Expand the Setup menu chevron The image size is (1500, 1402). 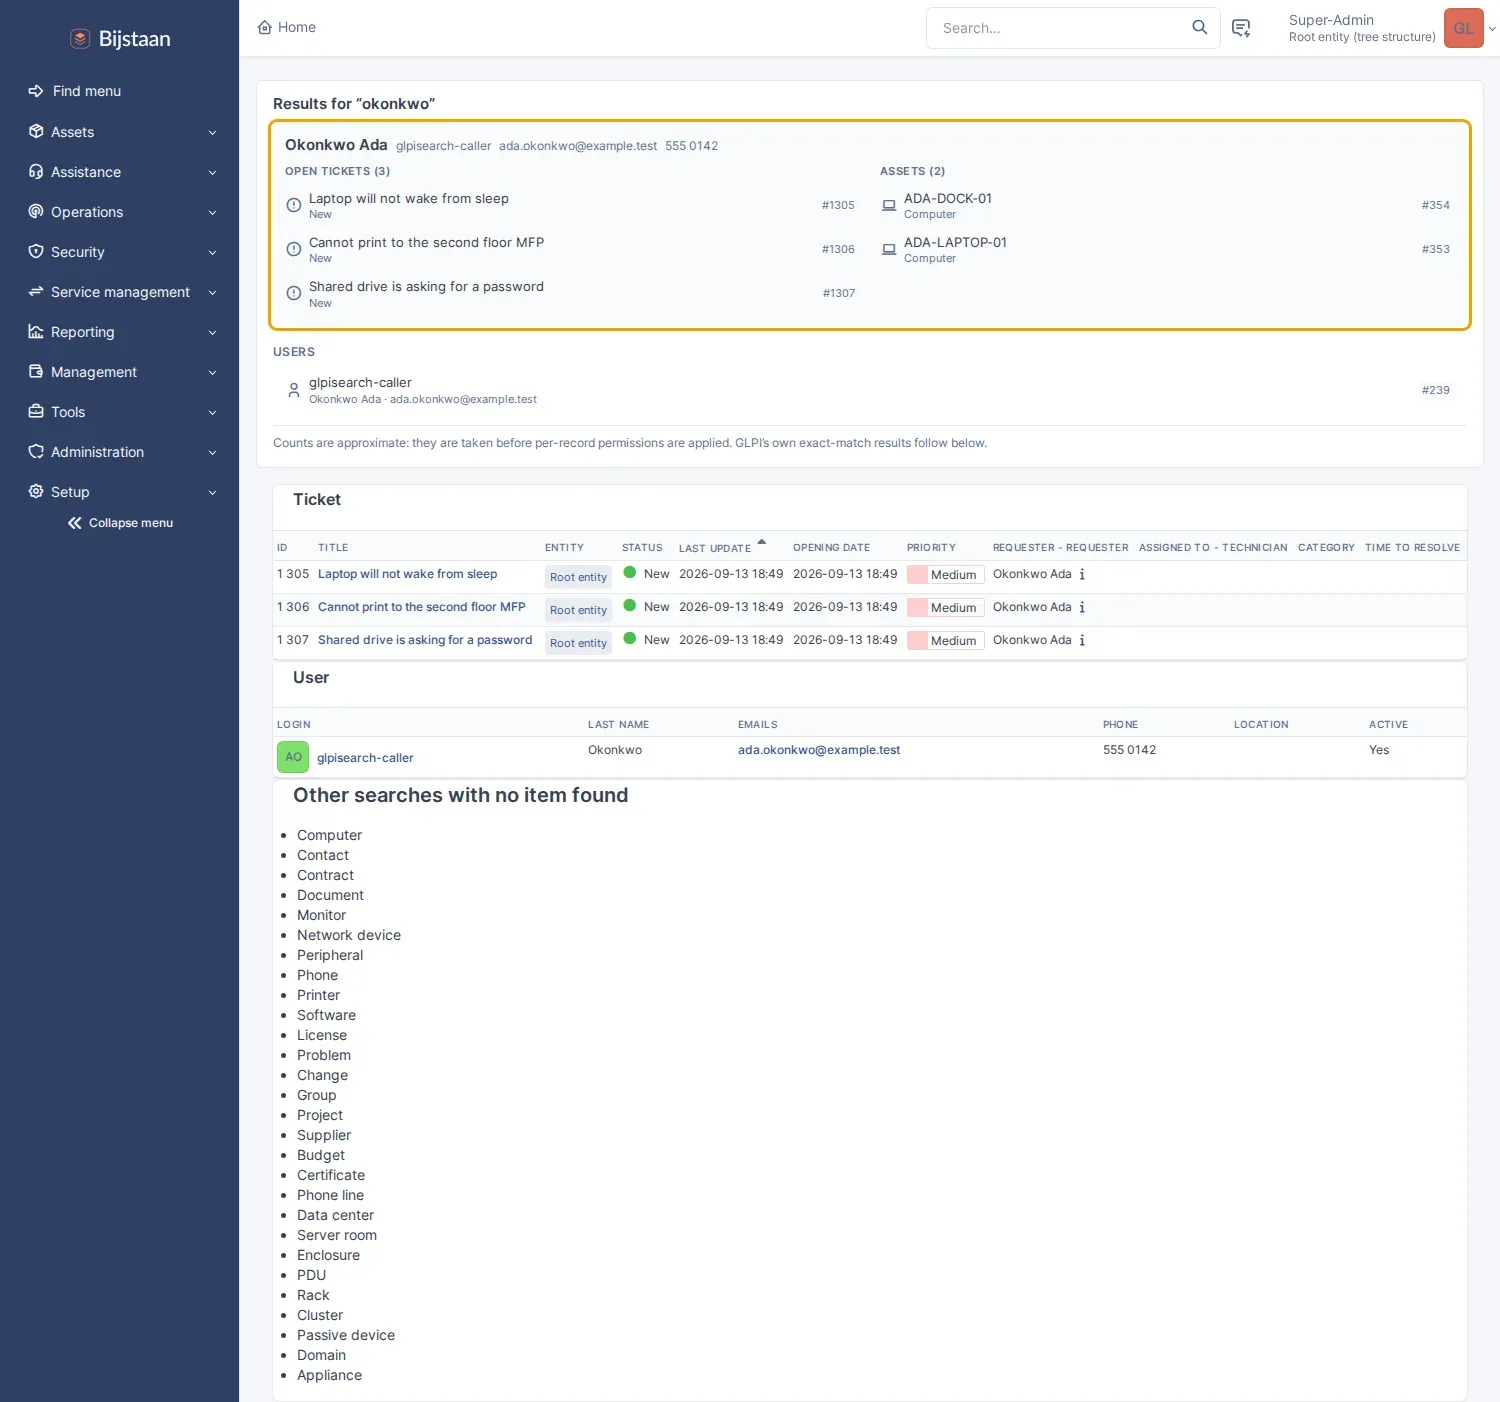[212, 492]
